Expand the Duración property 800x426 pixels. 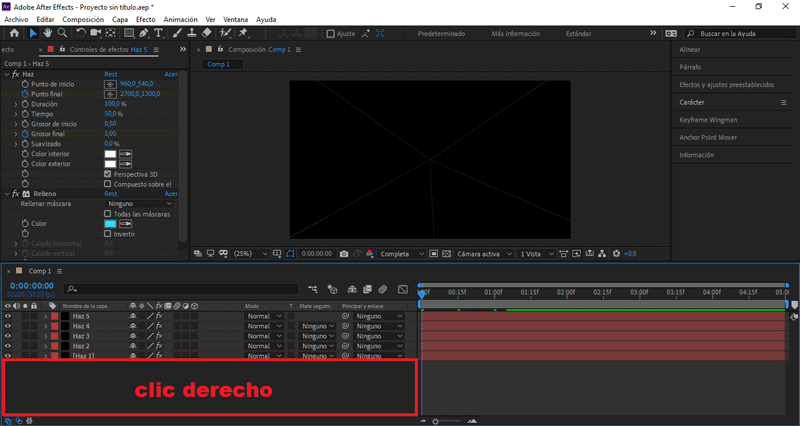[16, 103]
